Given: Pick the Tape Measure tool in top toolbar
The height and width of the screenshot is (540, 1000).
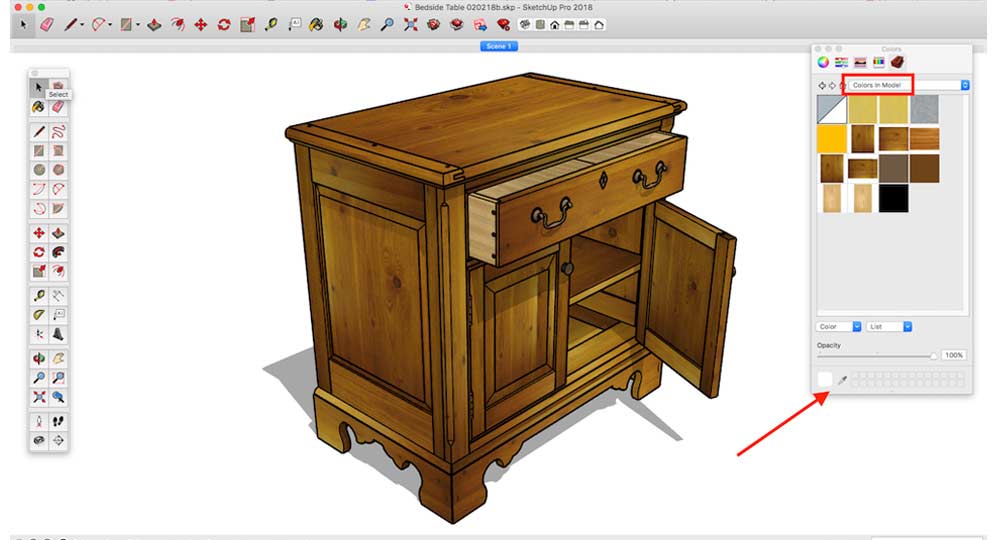Looking at the screenshot, I should (270, 24).
